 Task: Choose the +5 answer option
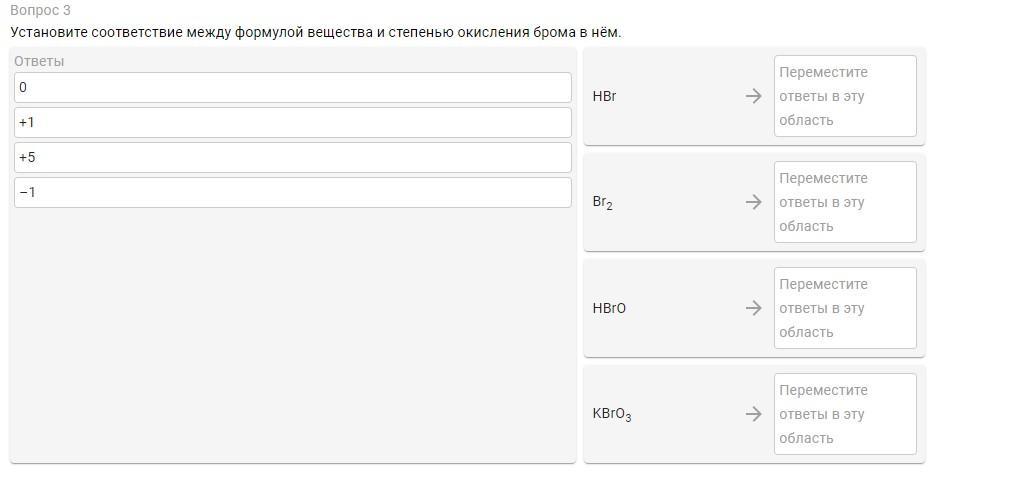[292, 157]
